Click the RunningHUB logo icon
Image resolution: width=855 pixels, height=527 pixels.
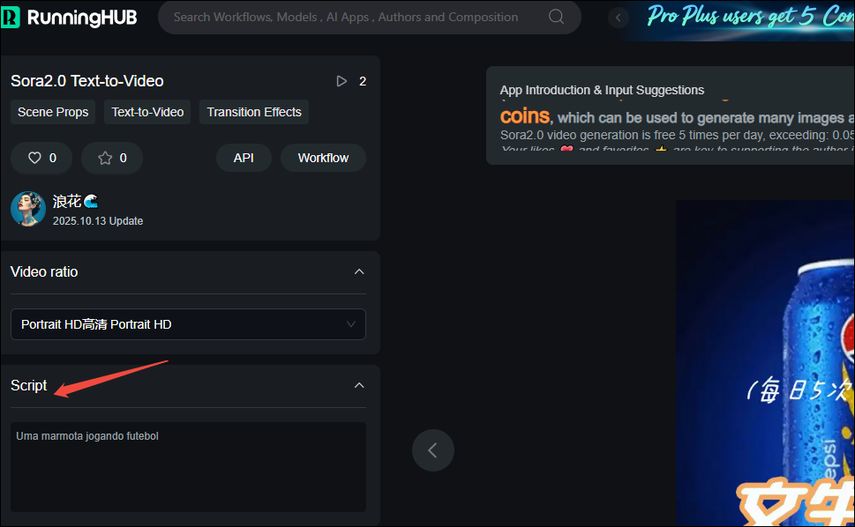click(12, 17)
